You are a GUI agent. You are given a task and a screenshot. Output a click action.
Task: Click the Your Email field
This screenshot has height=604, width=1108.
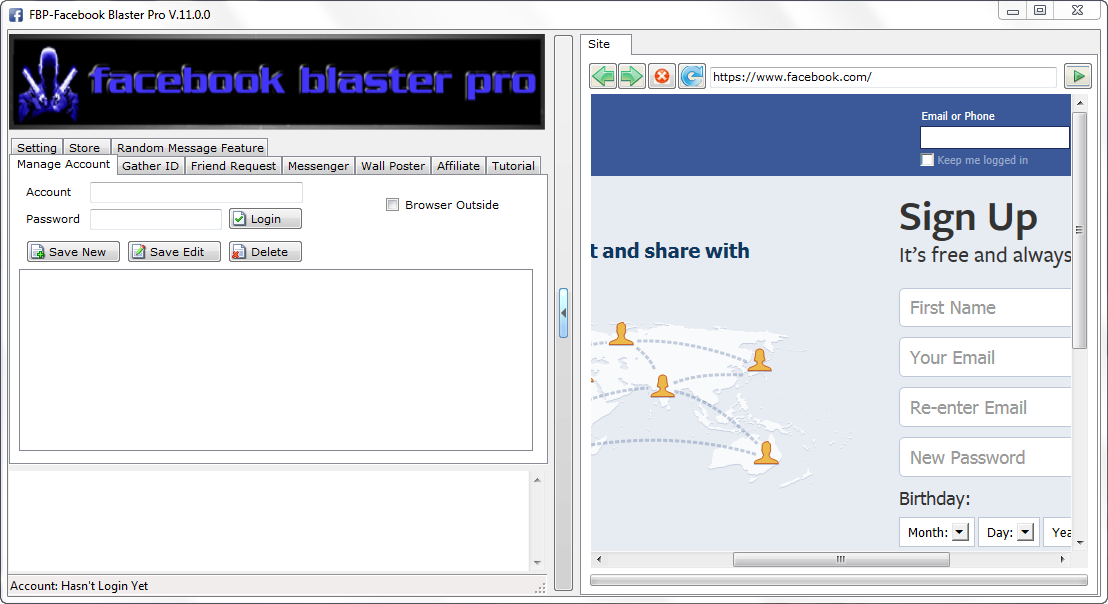(x=986, y=357)
